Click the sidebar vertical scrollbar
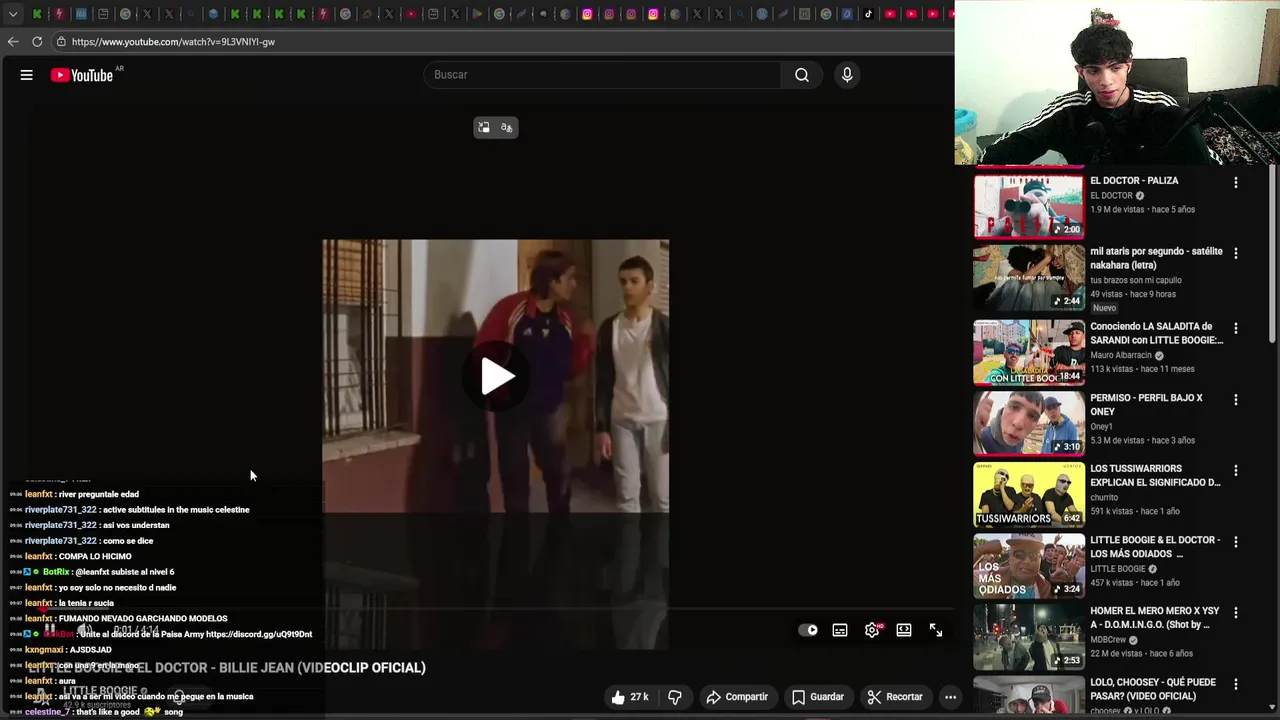1280x720 pixels. 1273,255
